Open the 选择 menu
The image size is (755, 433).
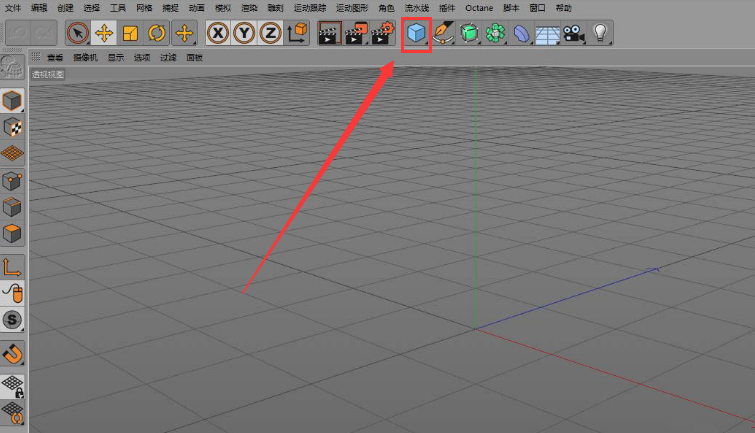tap(91, 8)
